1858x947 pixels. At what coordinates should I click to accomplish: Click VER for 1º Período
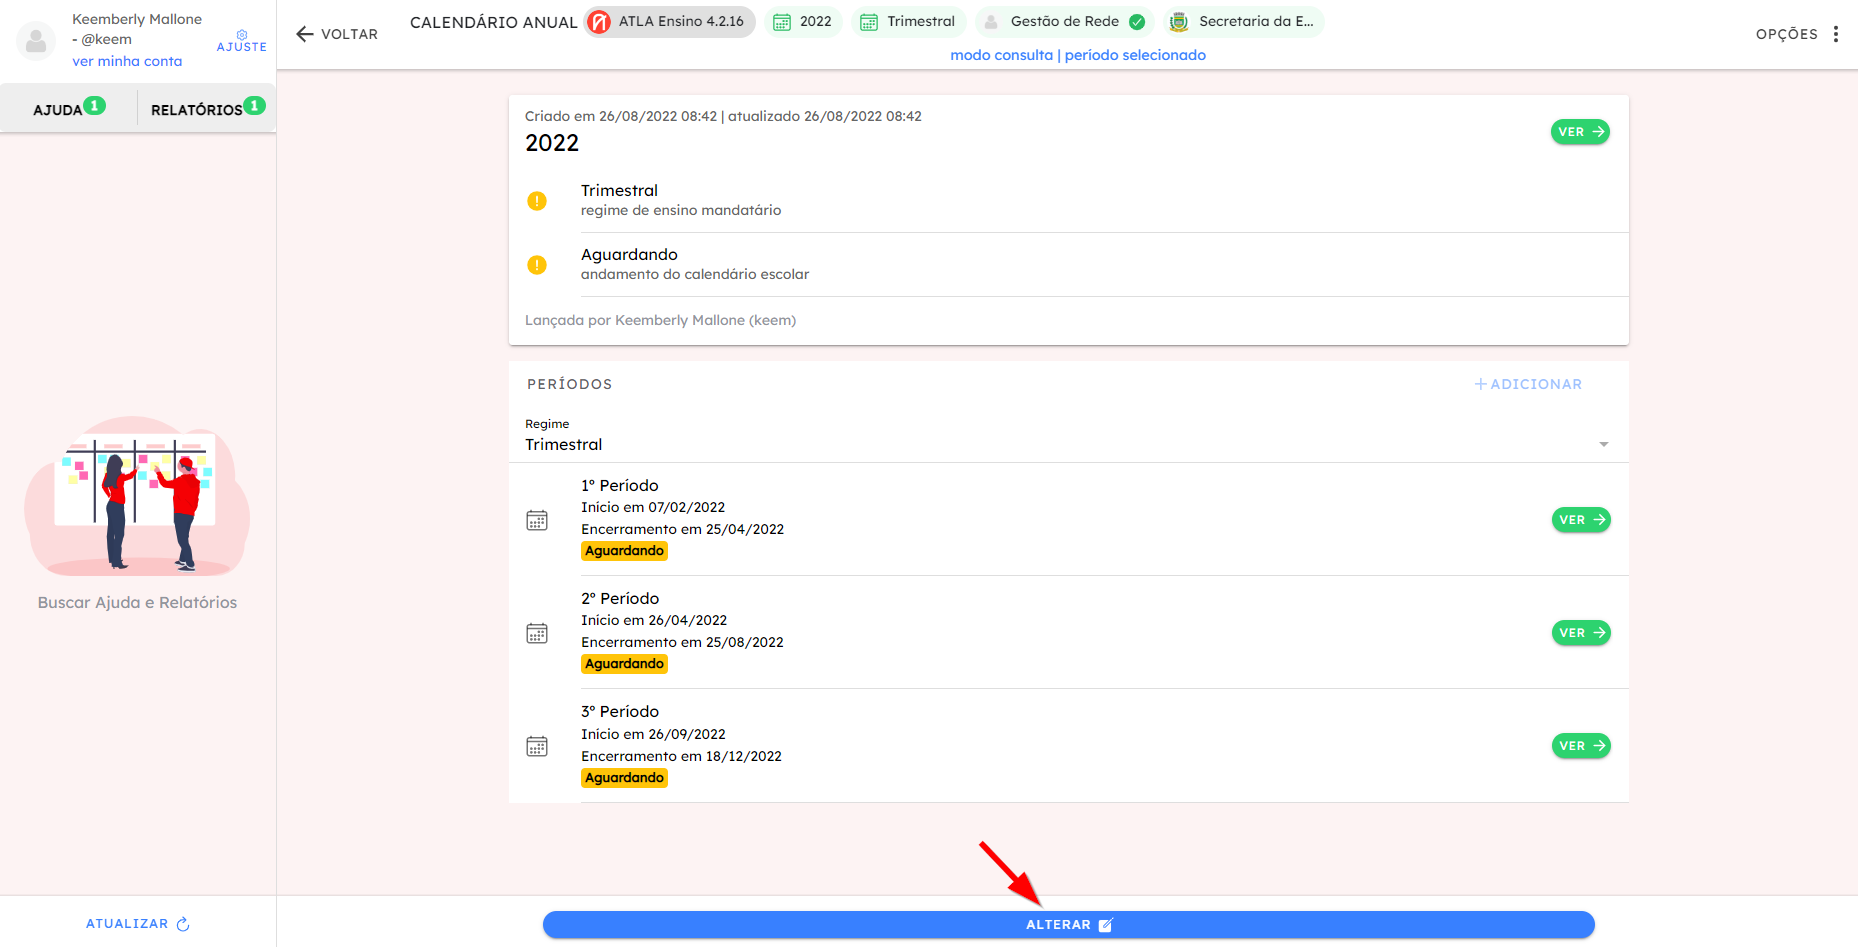click(1581, 520)
